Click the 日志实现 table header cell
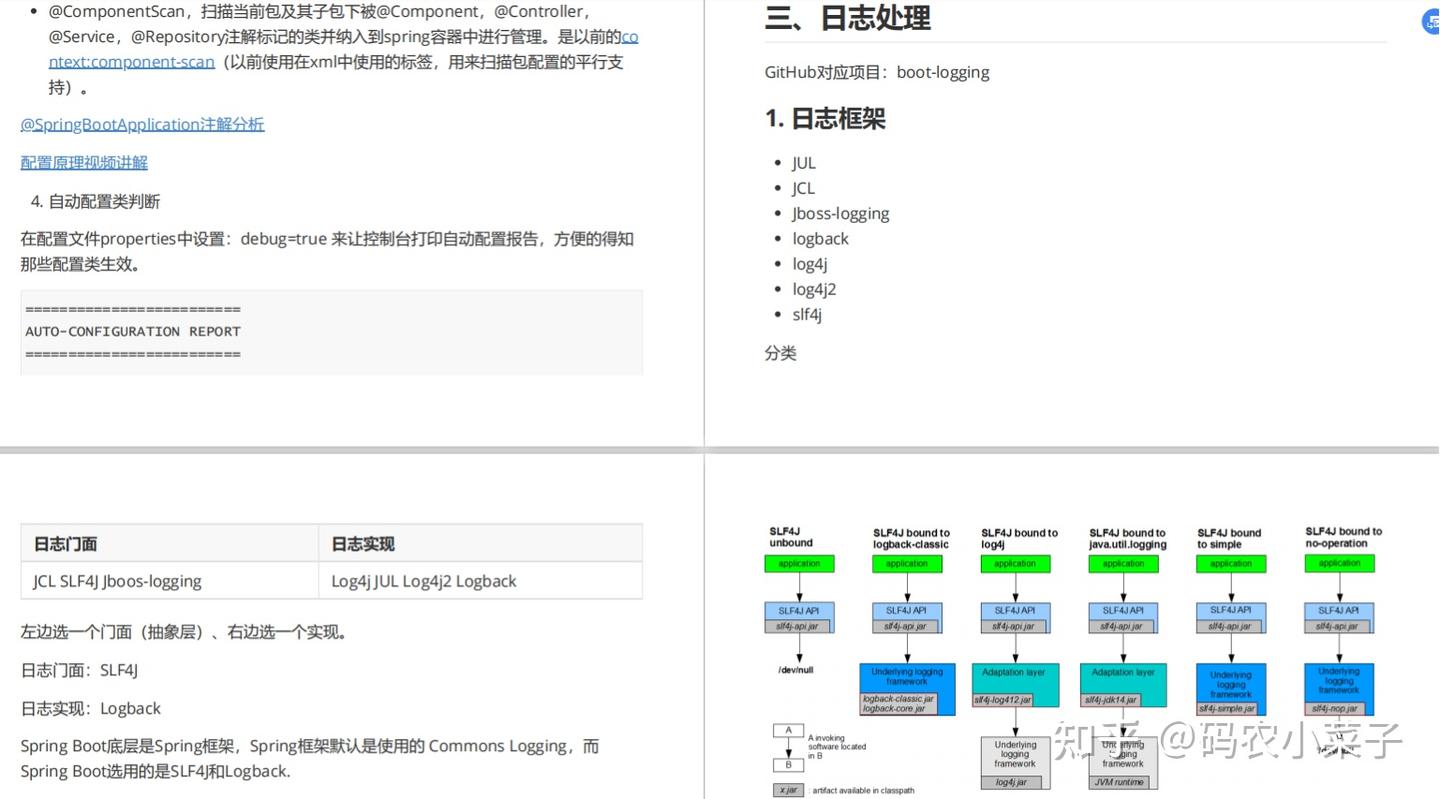Viewport: 1440px width, 799px height. click(x=362, y=543)
